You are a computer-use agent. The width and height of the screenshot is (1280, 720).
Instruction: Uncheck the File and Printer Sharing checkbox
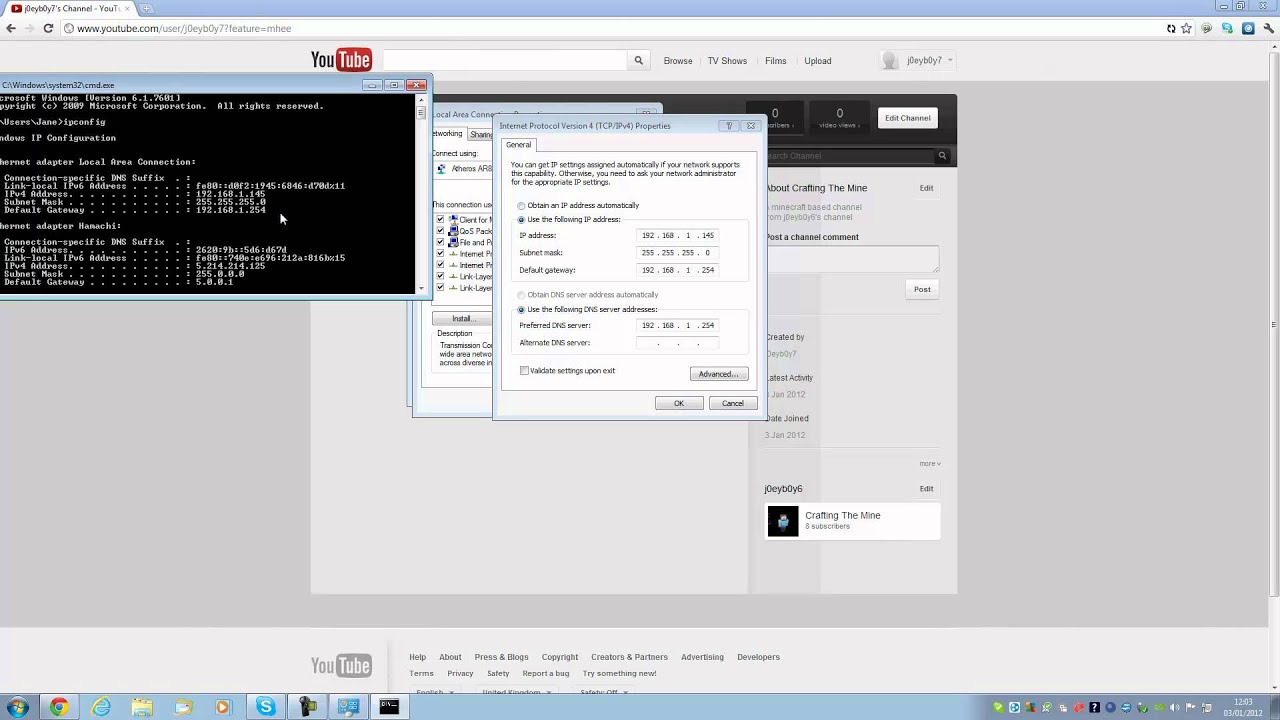pos(440,242)
